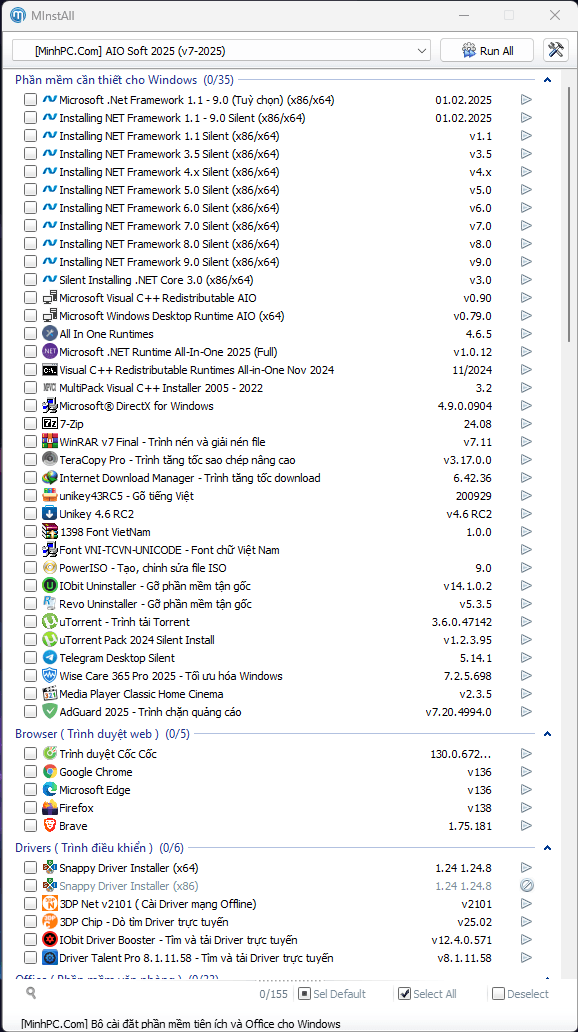Click the disabled icon for Snappy Driver Installer (x86)
The image size is (578, 1032).
pos(526,886)
